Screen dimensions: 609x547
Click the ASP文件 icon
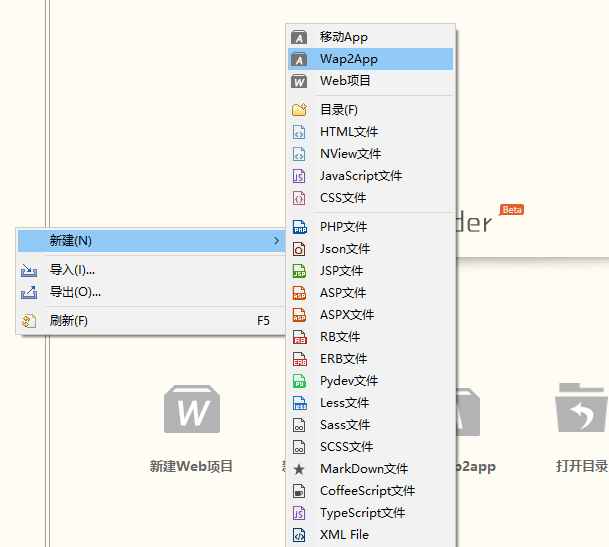[299, 293]
